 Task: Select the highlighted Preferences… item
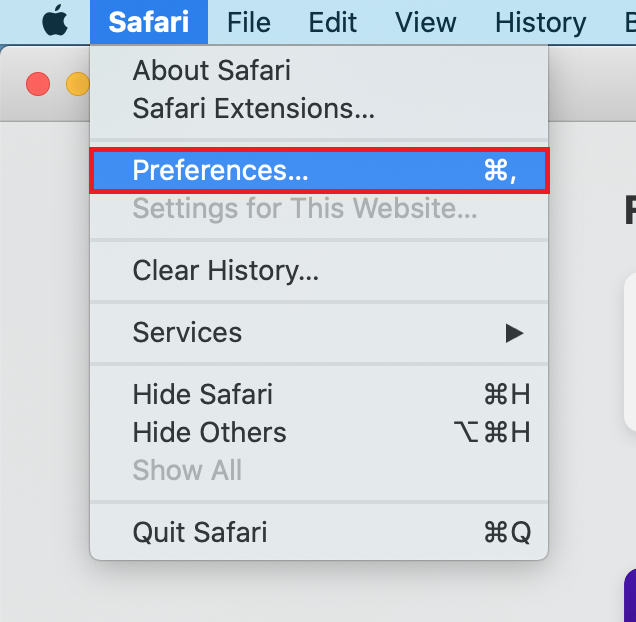pyautogui.click(x=319, y=170)
